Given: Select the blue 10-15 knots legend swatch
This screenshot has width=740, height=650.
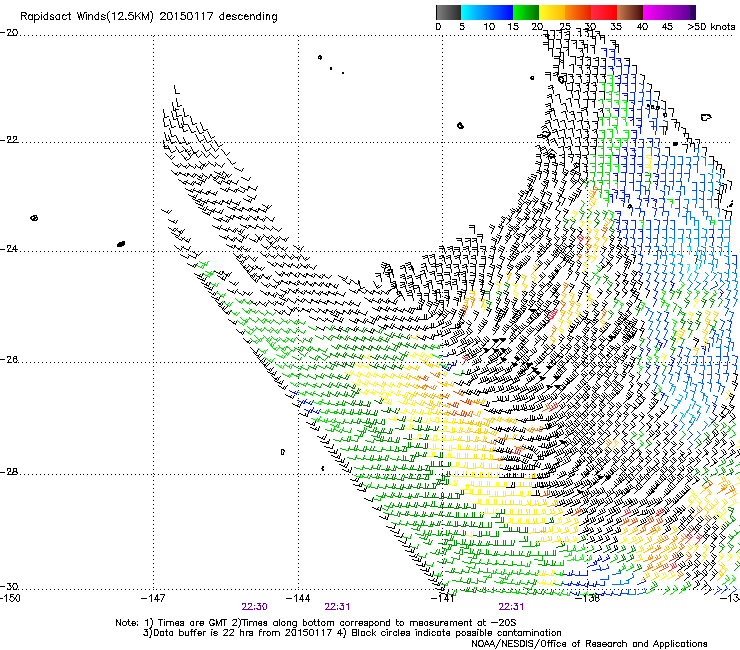Looking at the screenshot, I should click(500, 12).
